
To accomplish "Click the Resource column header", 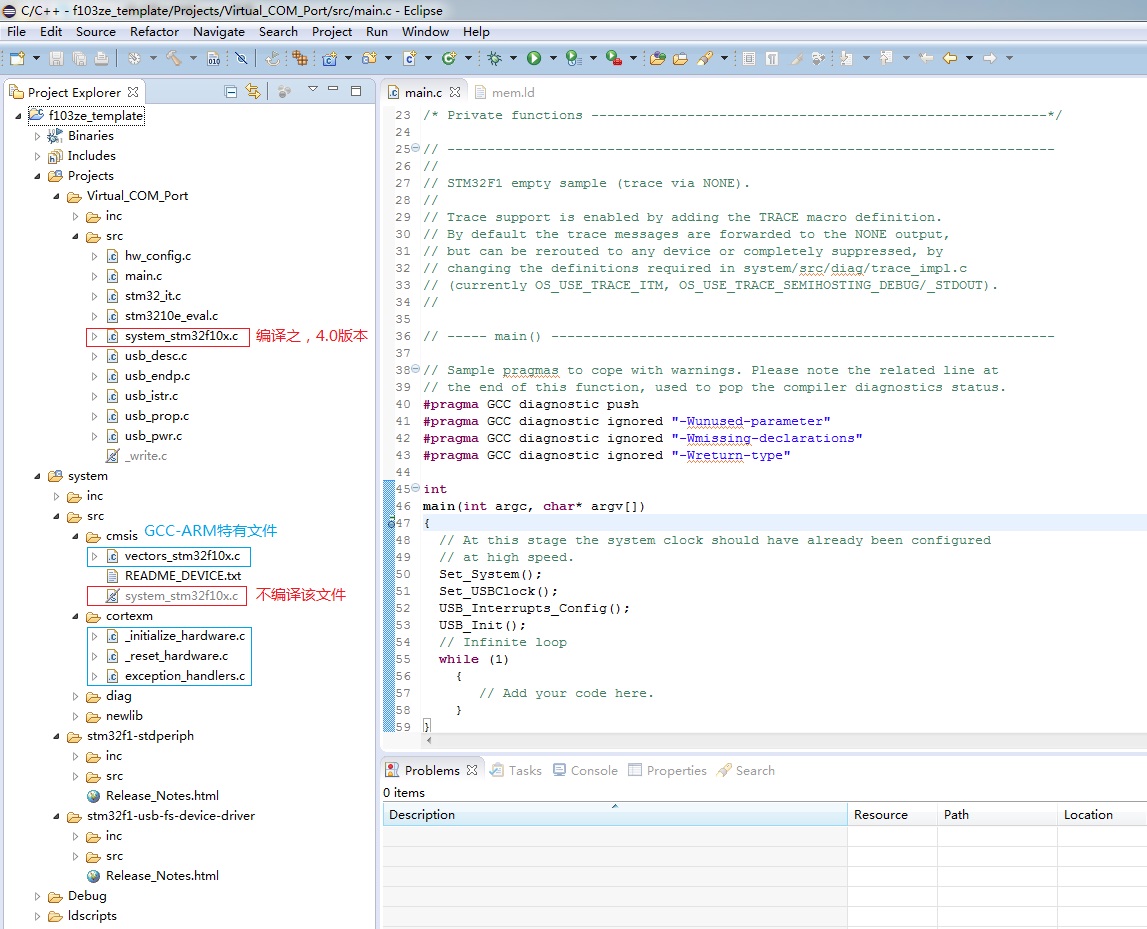I will [892, 814].
